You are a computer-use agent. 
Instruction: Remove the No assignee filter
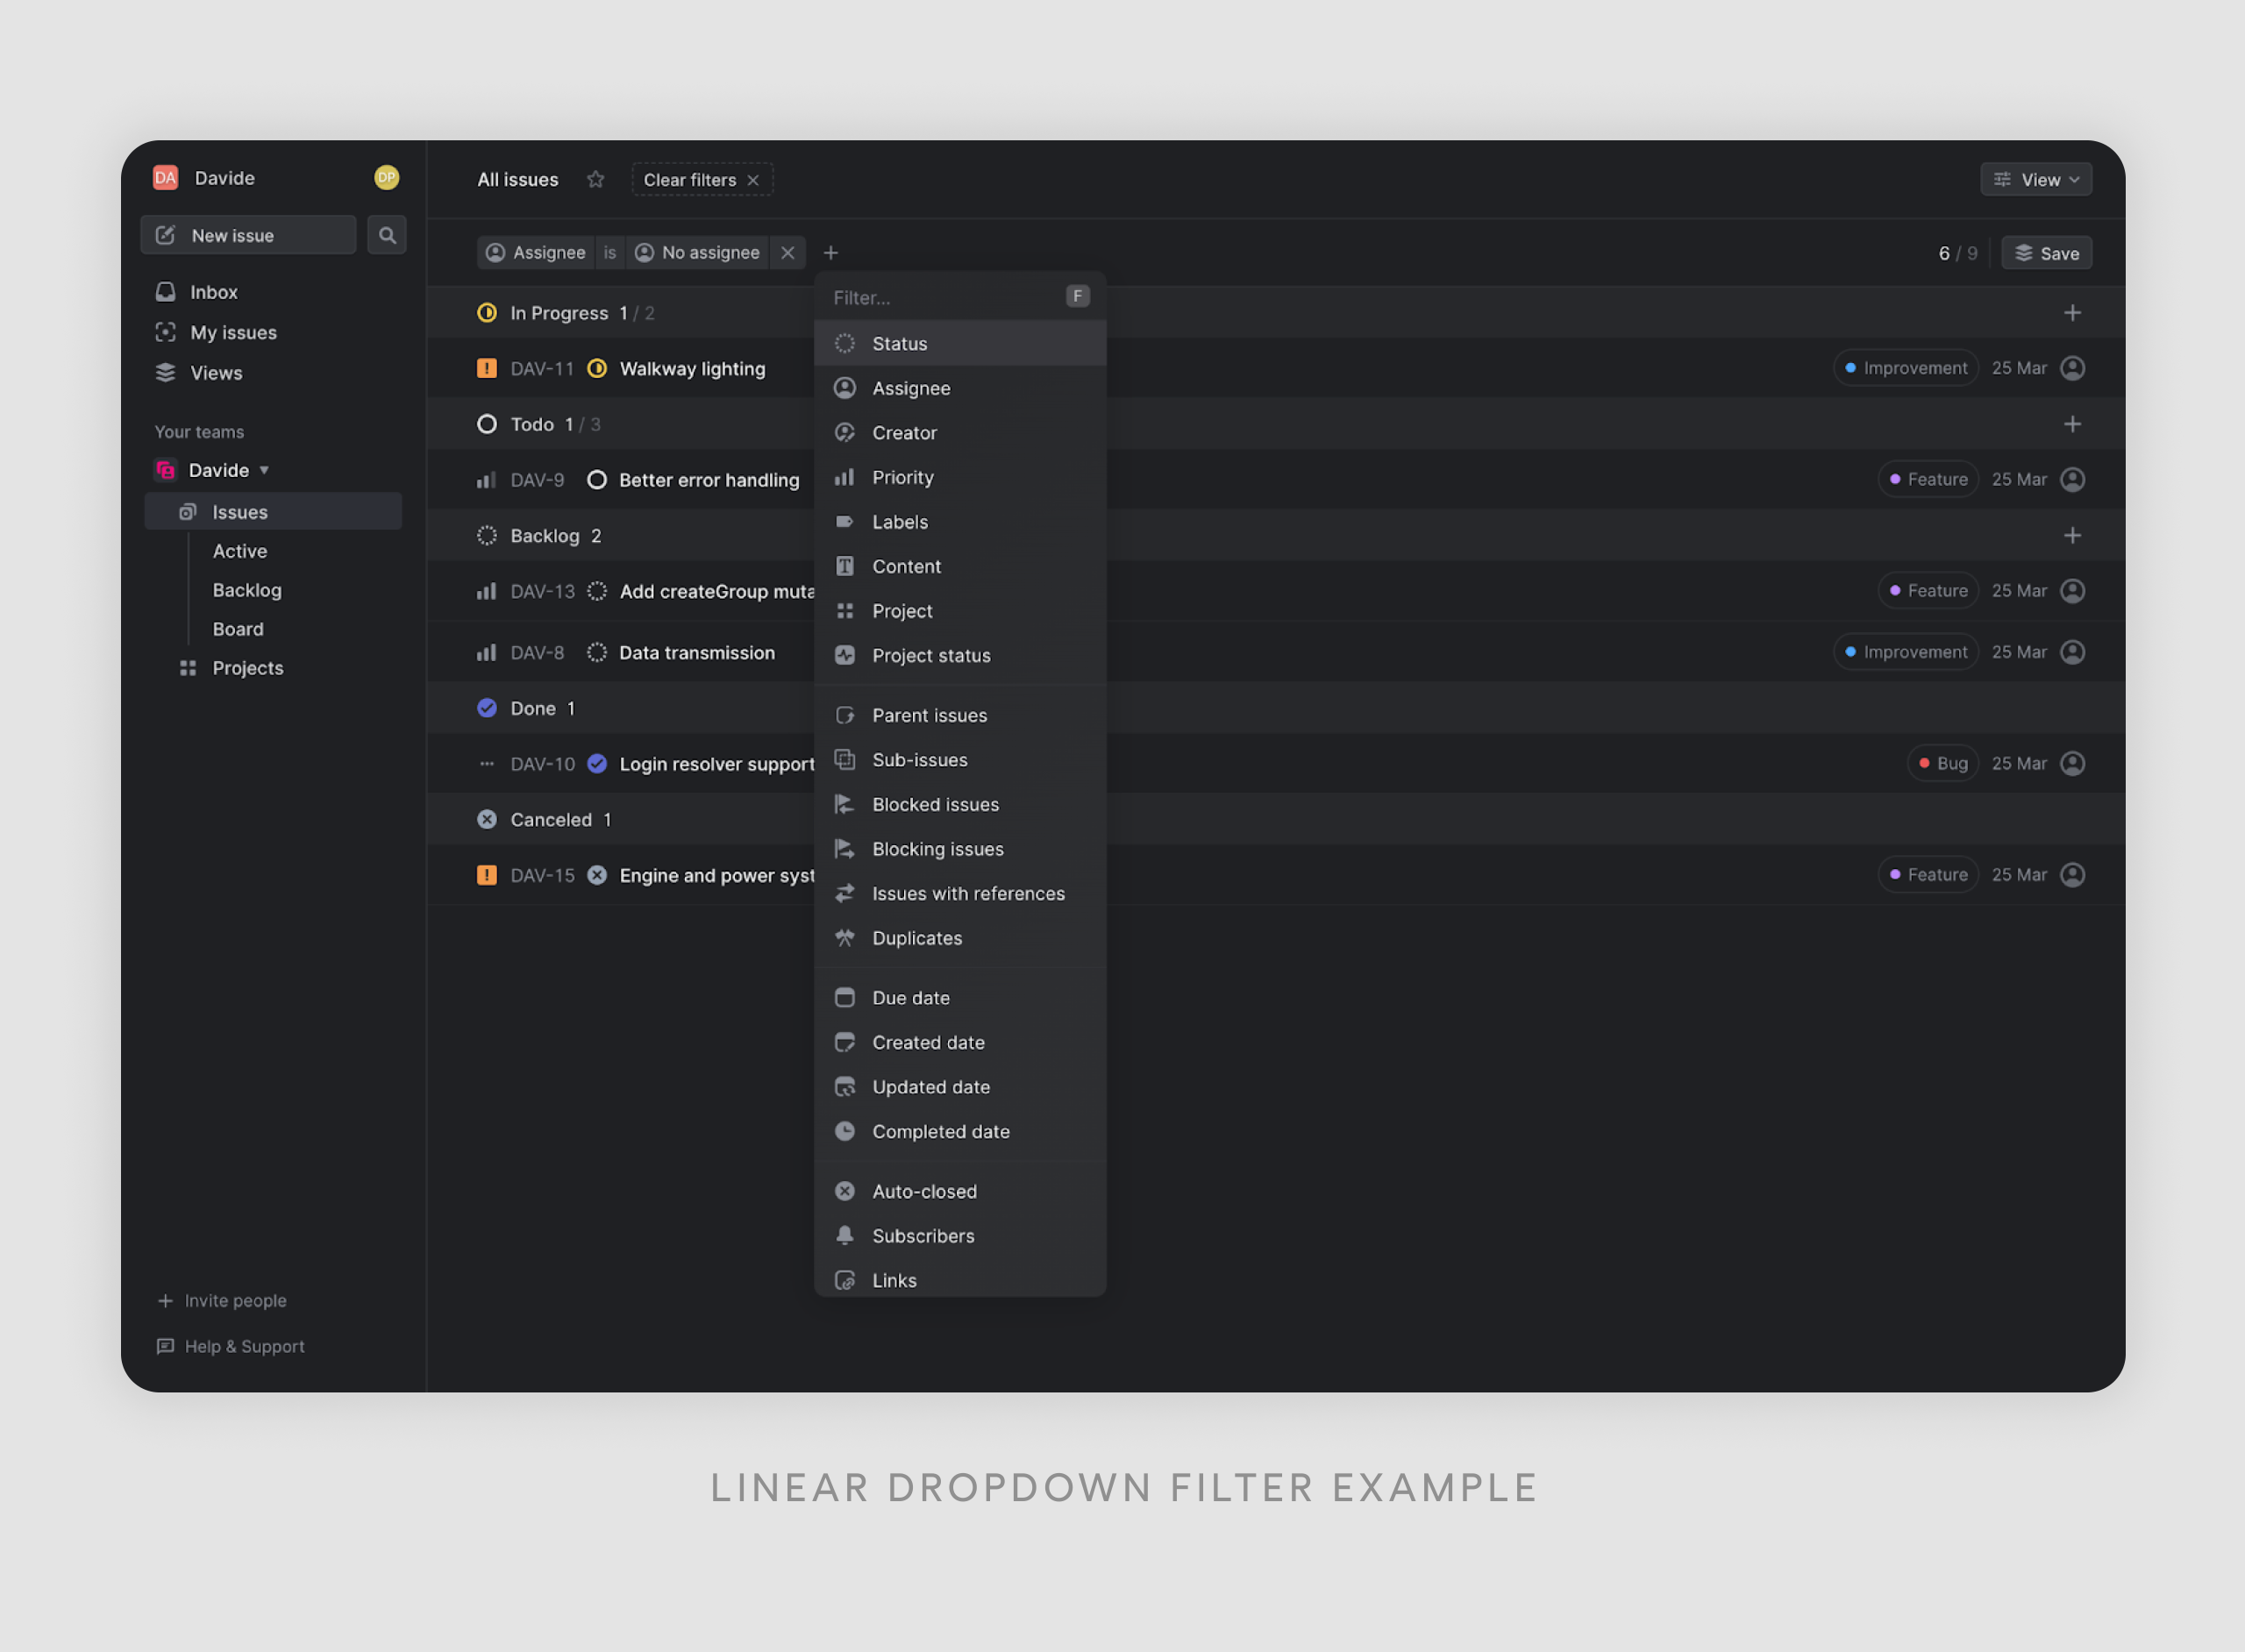pyautogui.click(x=788, y=253)
